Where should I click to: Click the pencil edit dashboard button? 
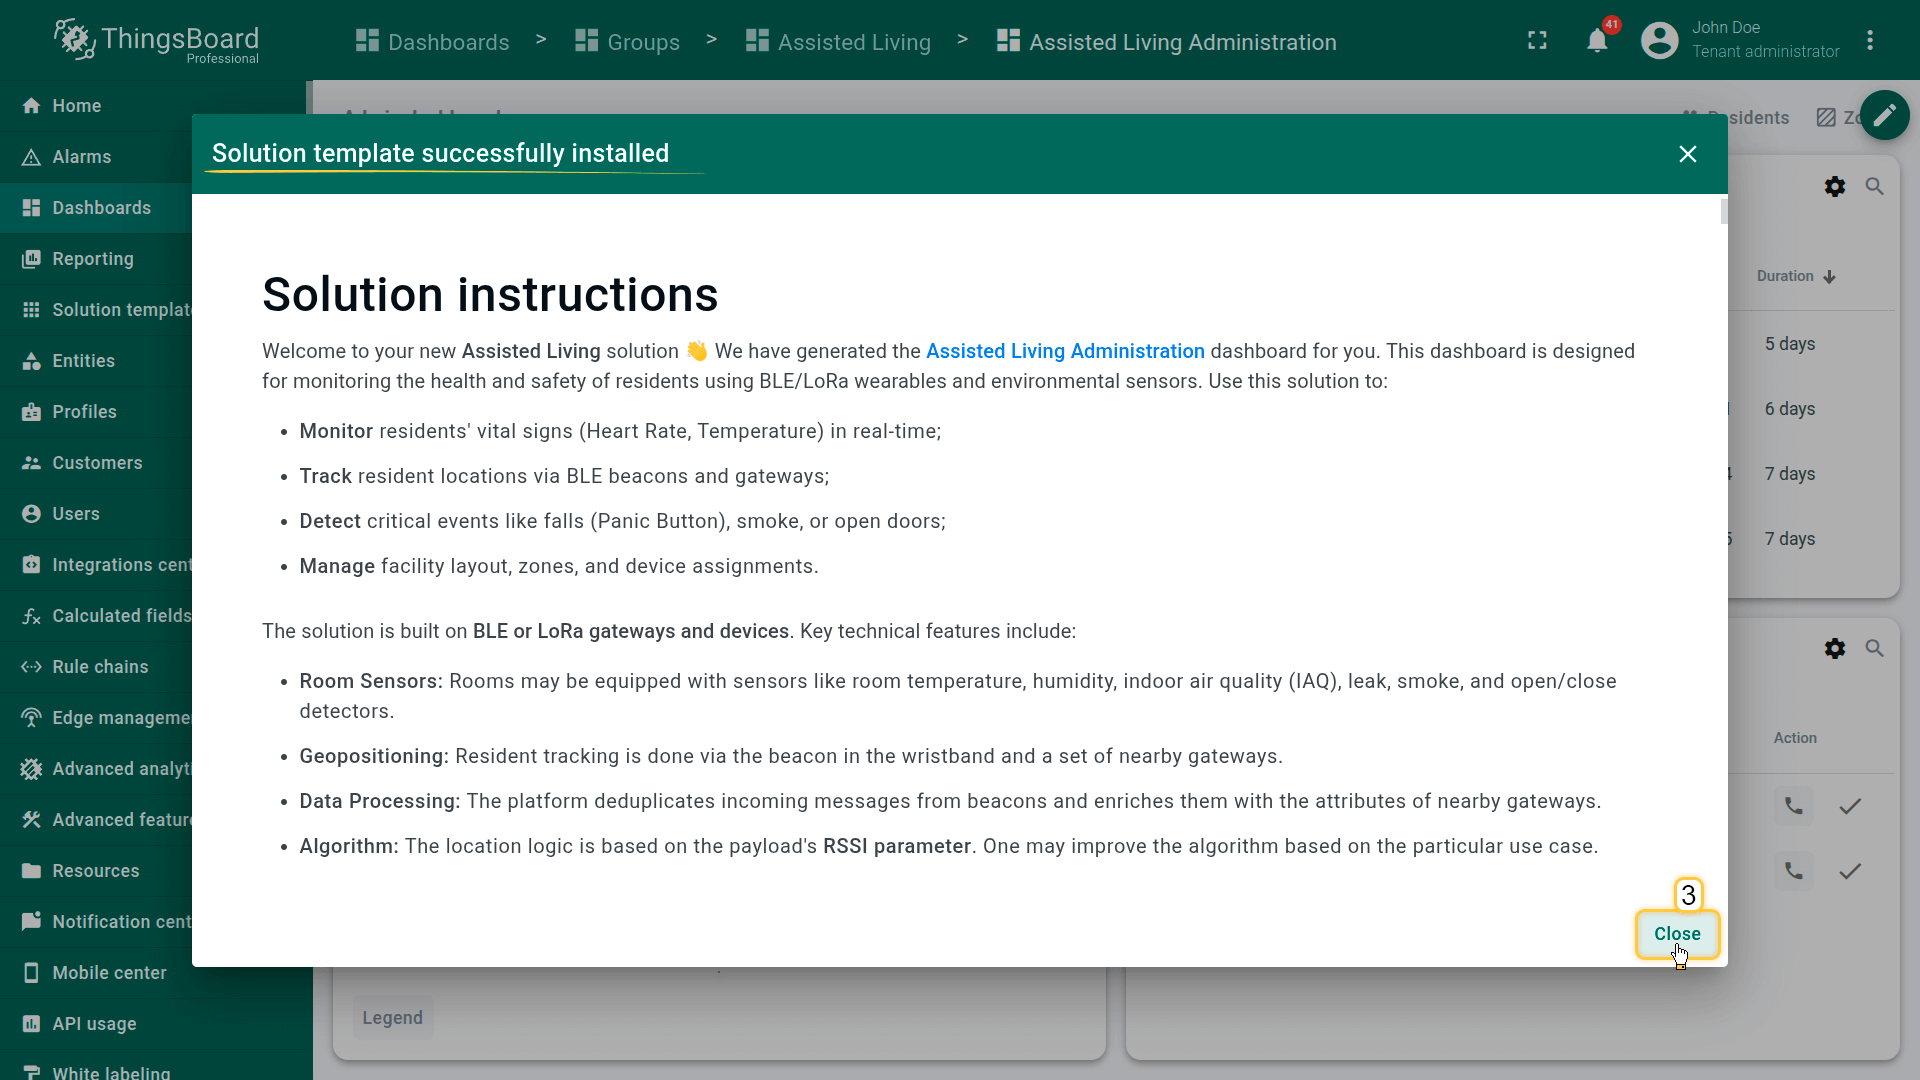[1884, 116]
